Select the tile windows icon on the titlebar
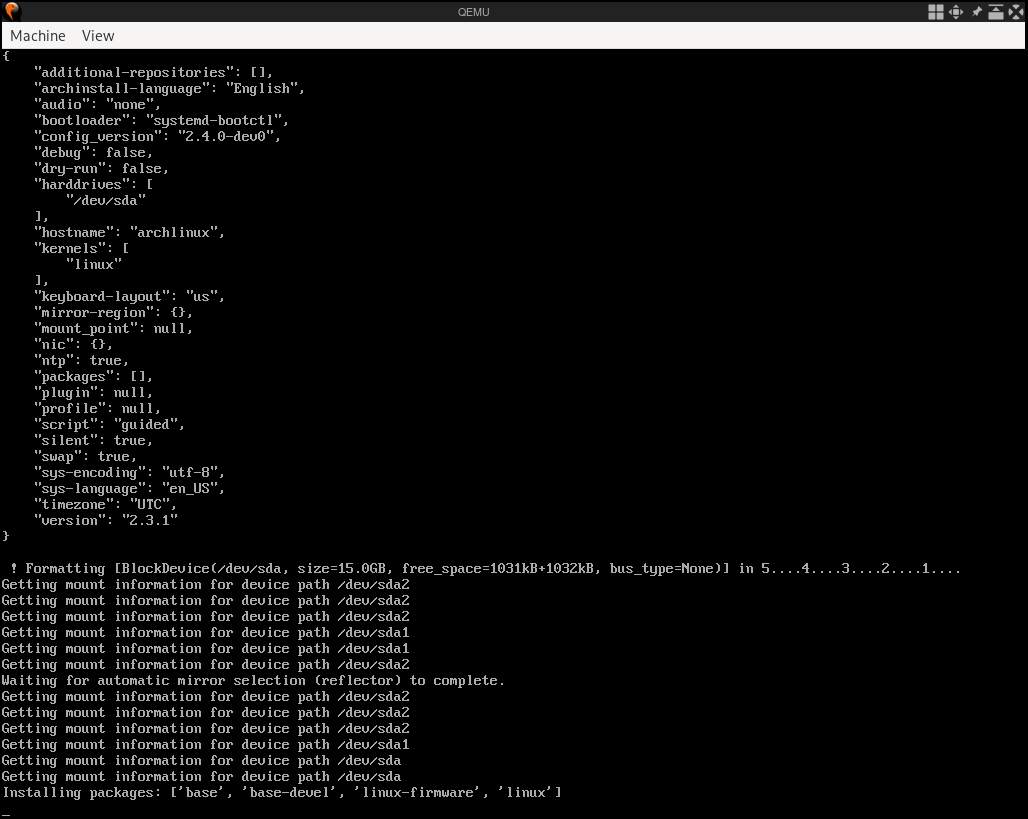1028x819 pixels. (936, 11)
